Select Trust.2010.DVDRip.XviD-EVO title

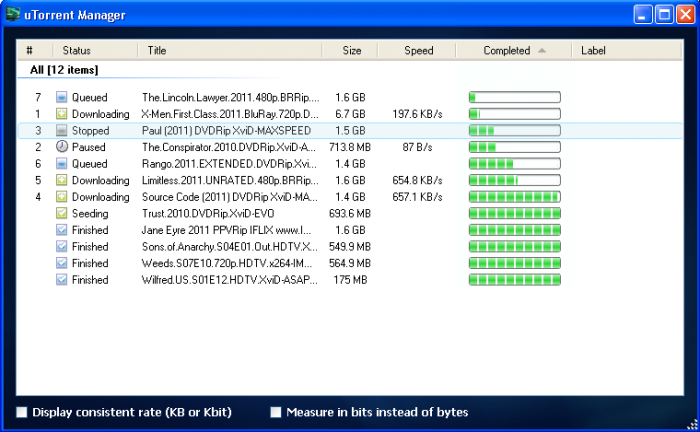pos(208,213)
